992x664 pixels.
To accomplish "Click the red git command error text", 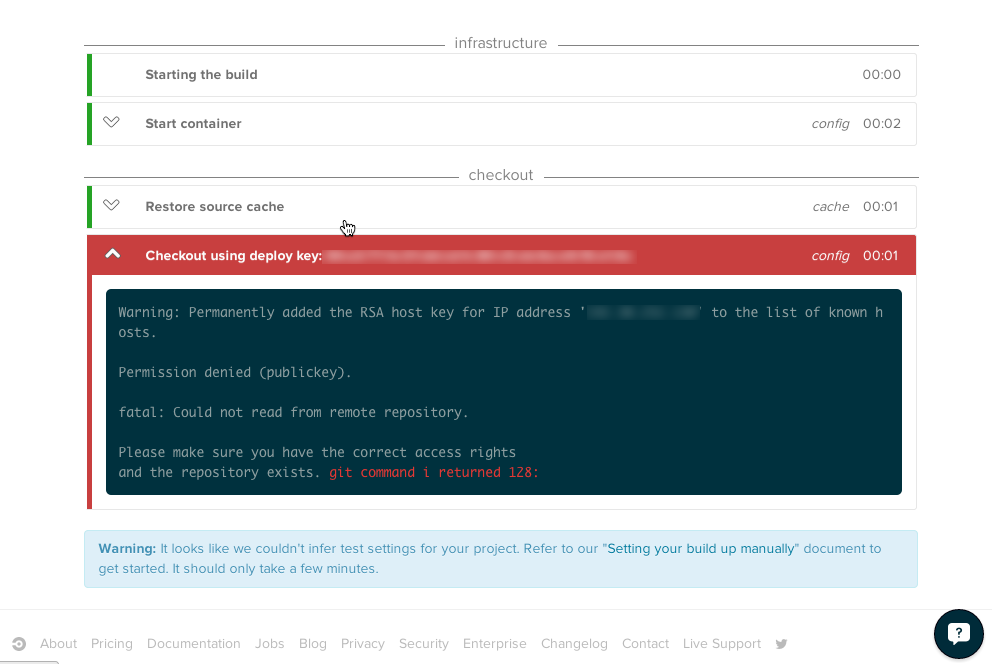I will tap(434, 472).
